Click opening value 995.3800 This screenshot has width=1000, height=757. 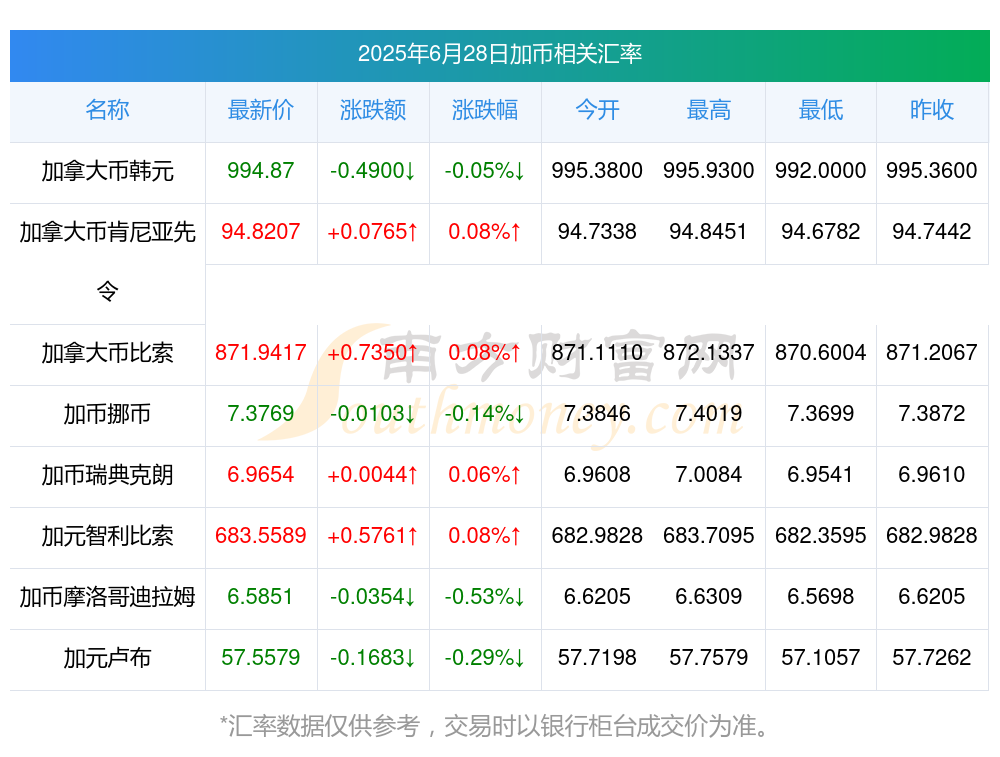(x=597, y=170)
